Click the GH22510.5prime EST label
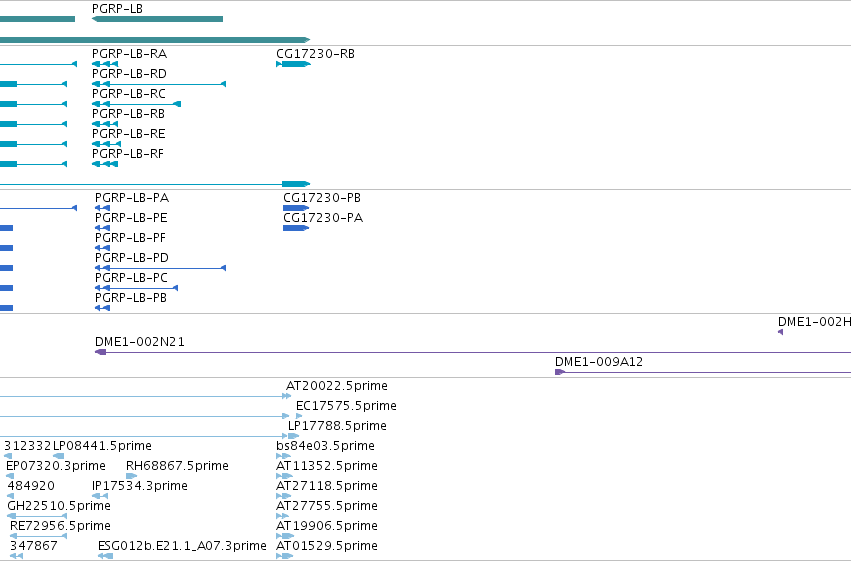 59,506
